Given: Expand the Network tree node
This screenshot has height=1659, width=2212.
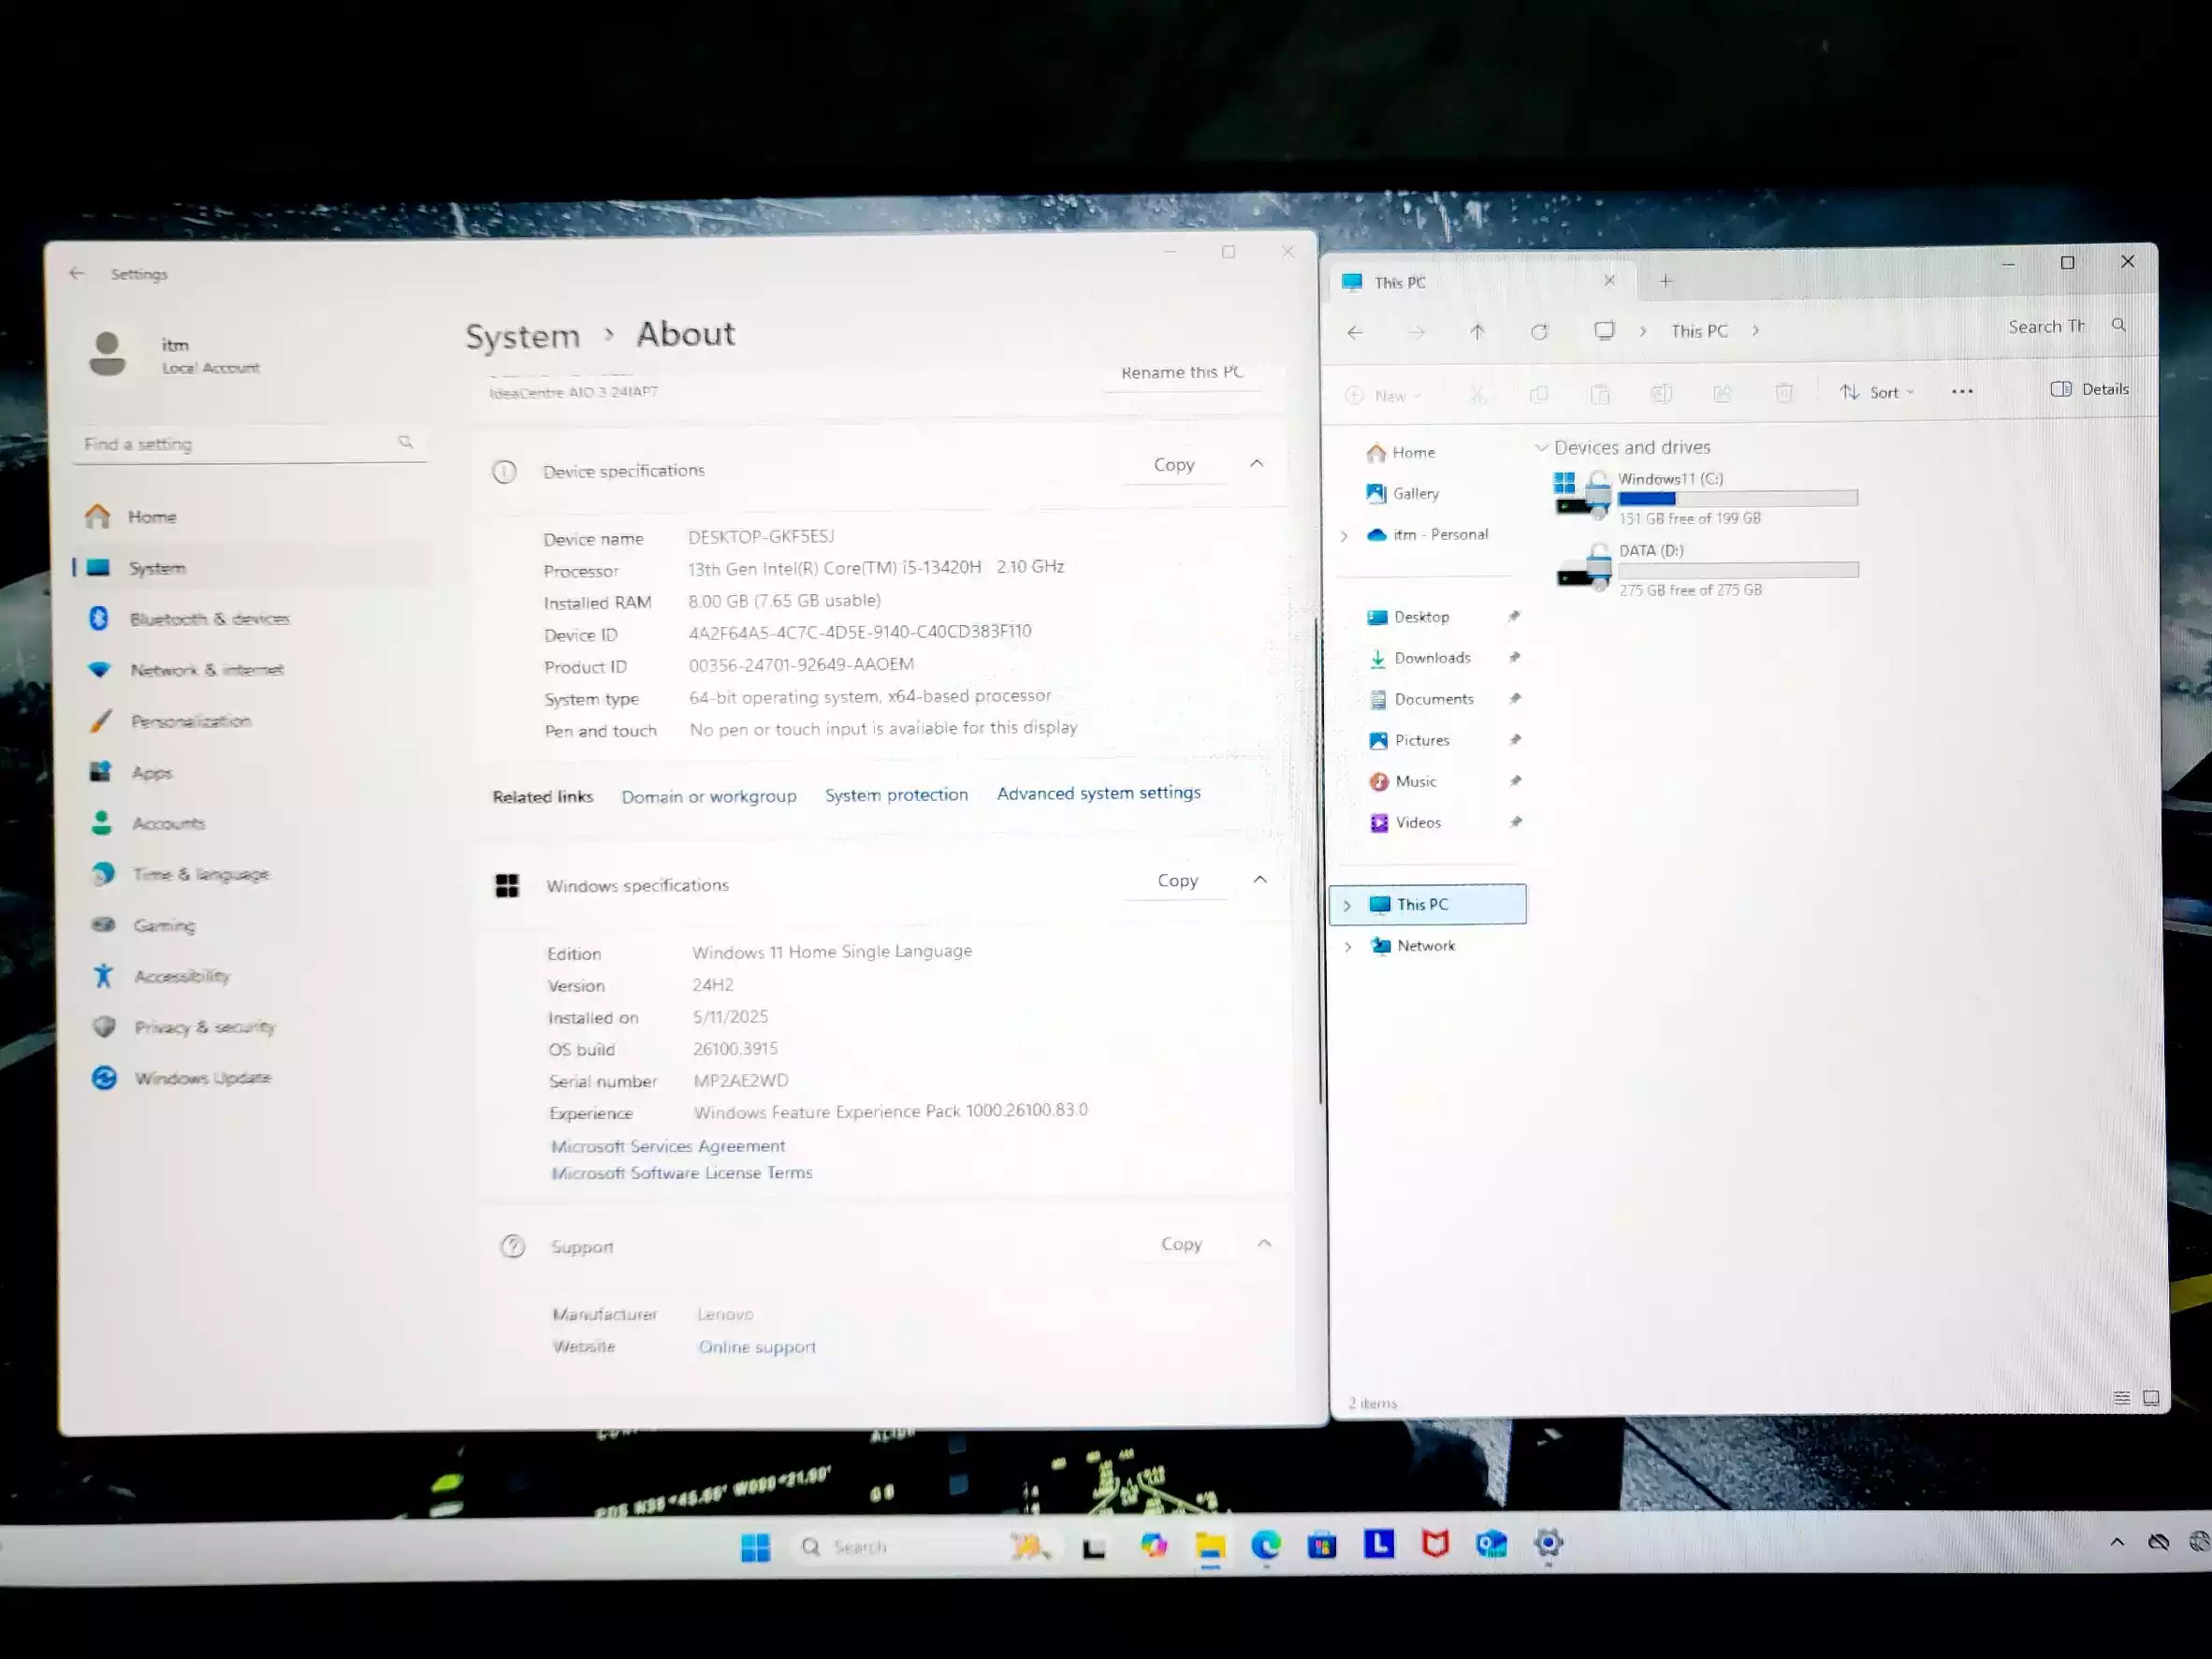Looking at the screenshot, I should tap(1348, 946).
